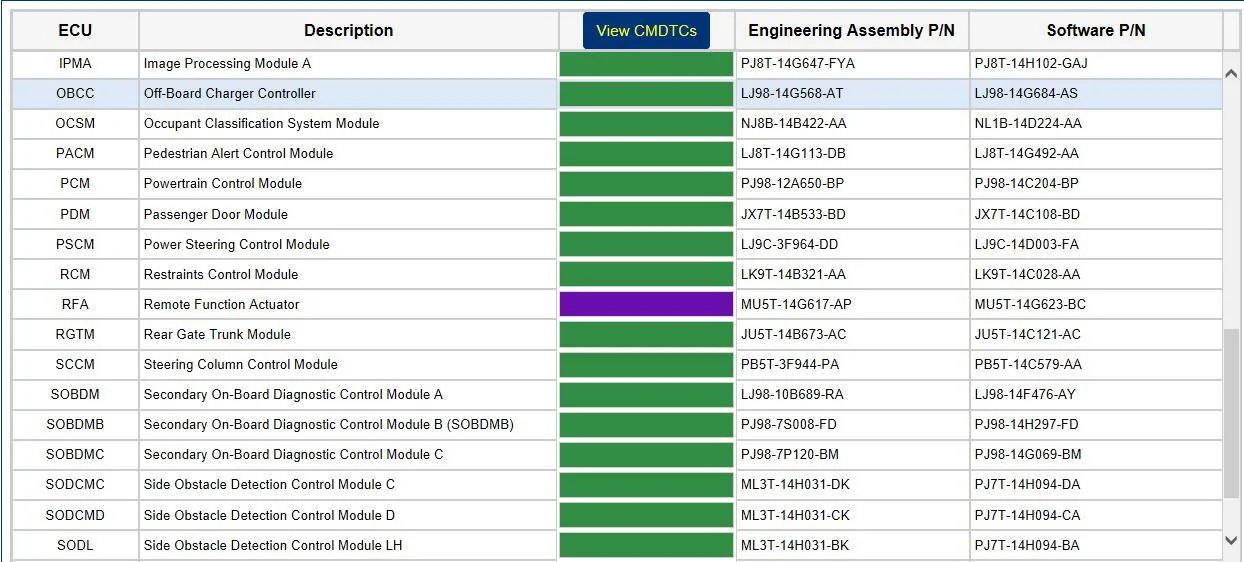Click the ECU column header
Screen dimensions: 1244x562
tap(75, 30)
